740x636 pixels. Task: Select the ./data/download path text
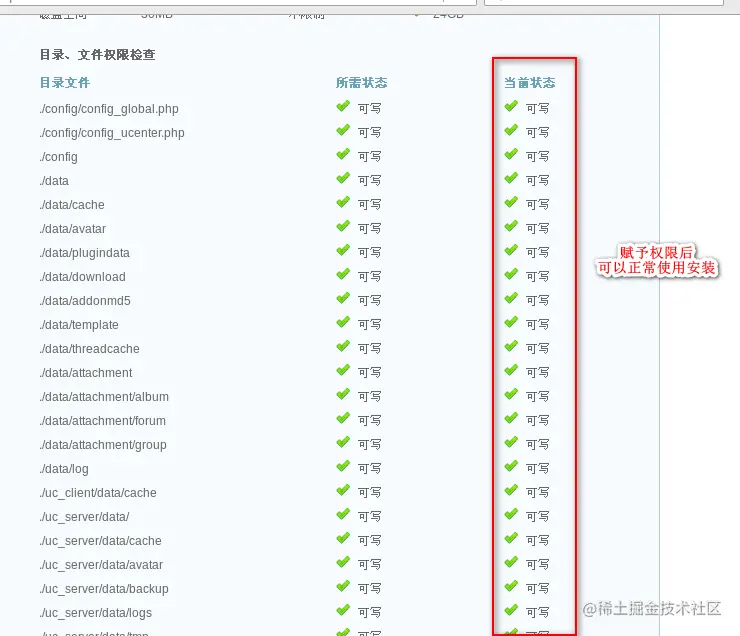coord(83,277)
